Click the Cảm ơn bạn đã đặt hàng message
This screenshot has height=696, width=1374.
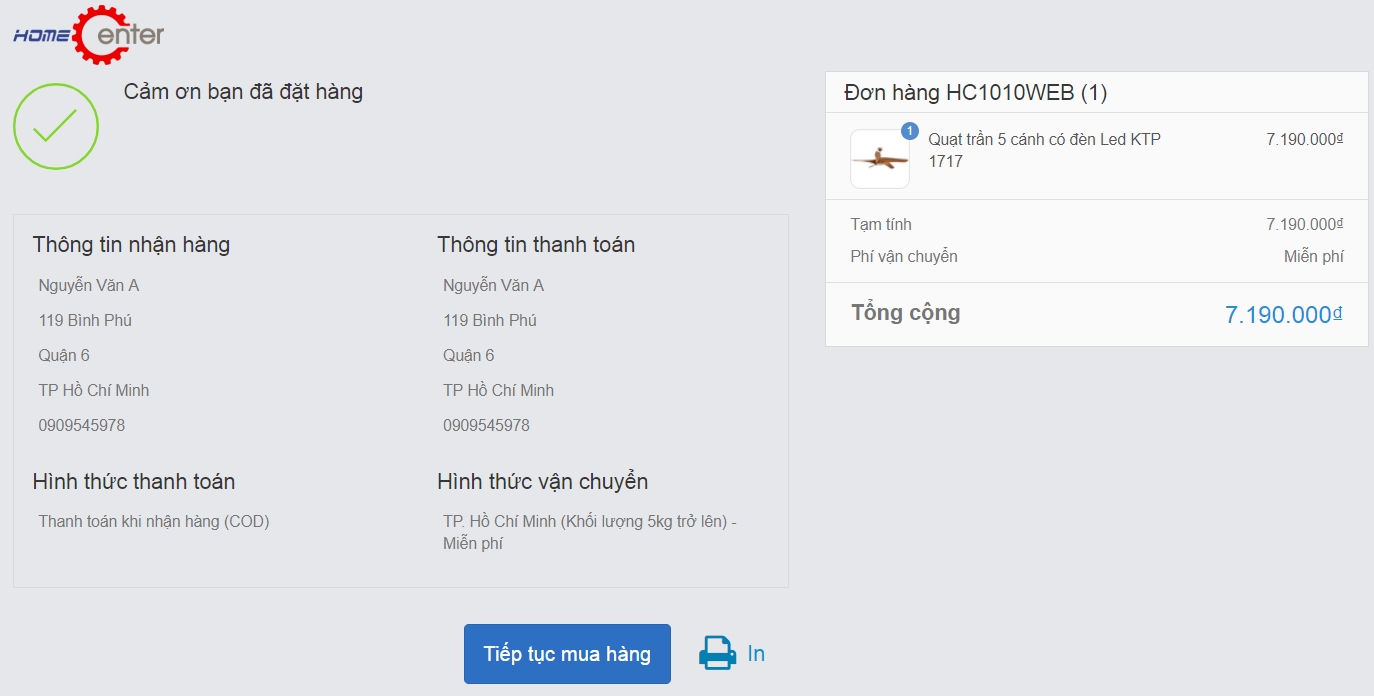(x=243, y=92)
